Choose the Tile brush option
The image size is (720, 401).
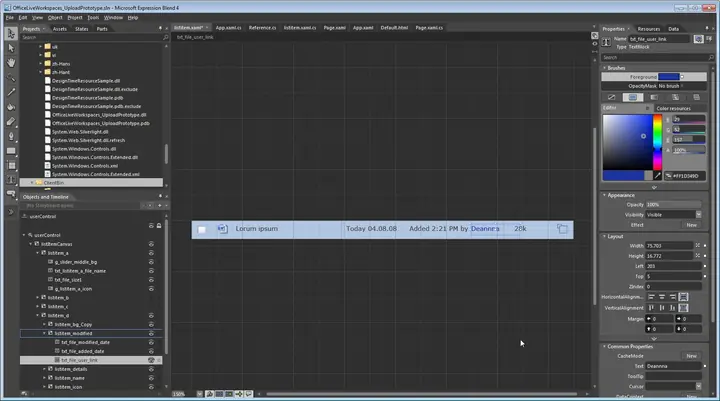pos(675,97)
